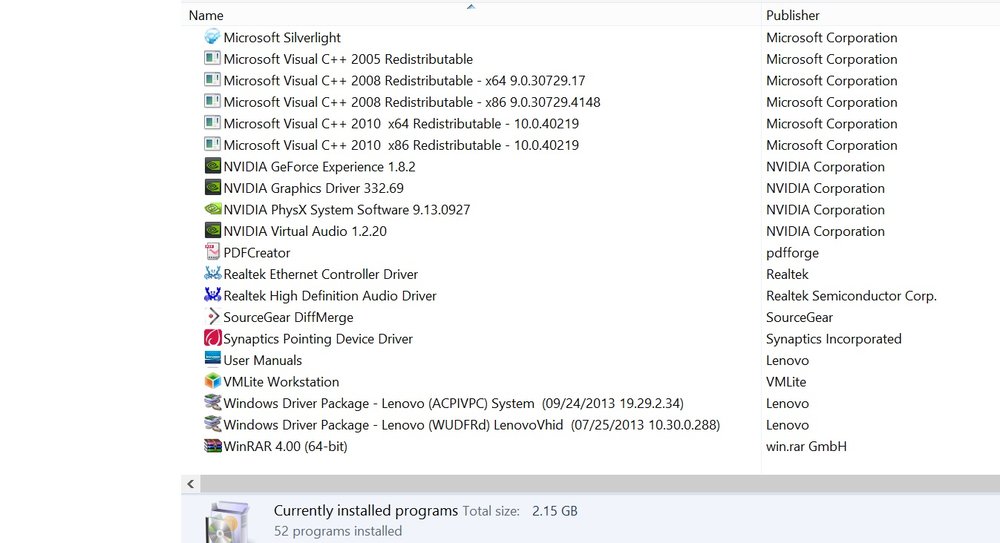This screenshot has height=543, width=1000.
Task: Select the VMLite Workstation cube icon
Action: click(x=212, y=381)
